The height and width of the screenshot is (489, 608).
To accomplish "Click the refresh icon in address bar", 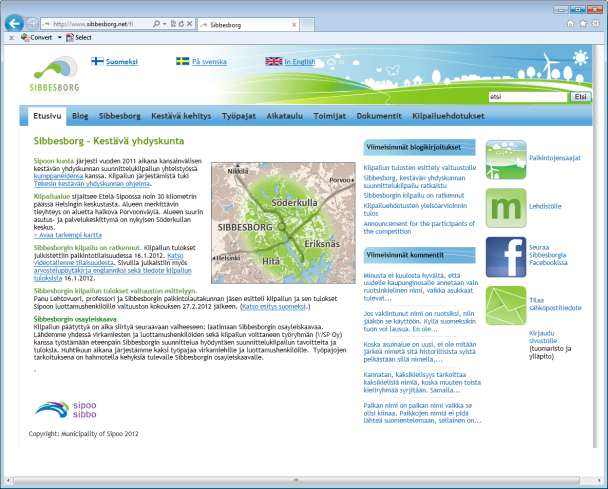I will point(181,24).
